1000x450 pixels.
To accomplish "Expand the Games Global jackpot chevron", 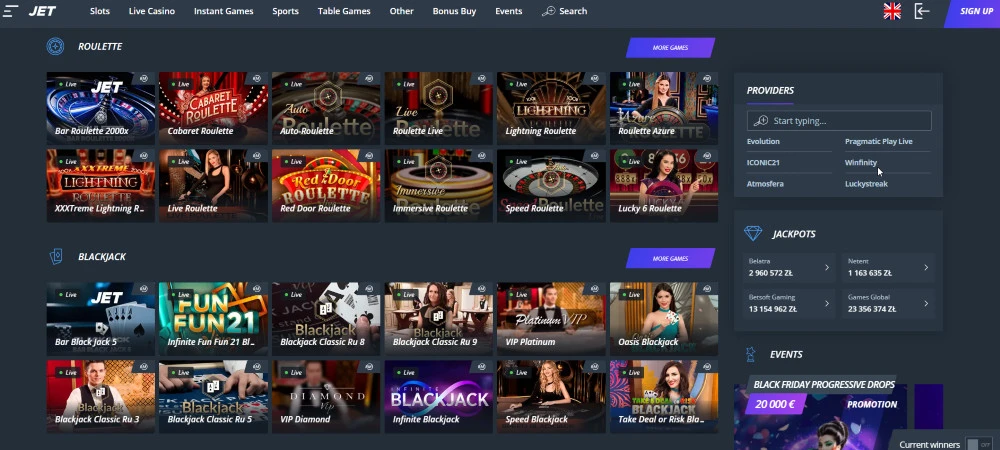I will click(x=926, y=304).
